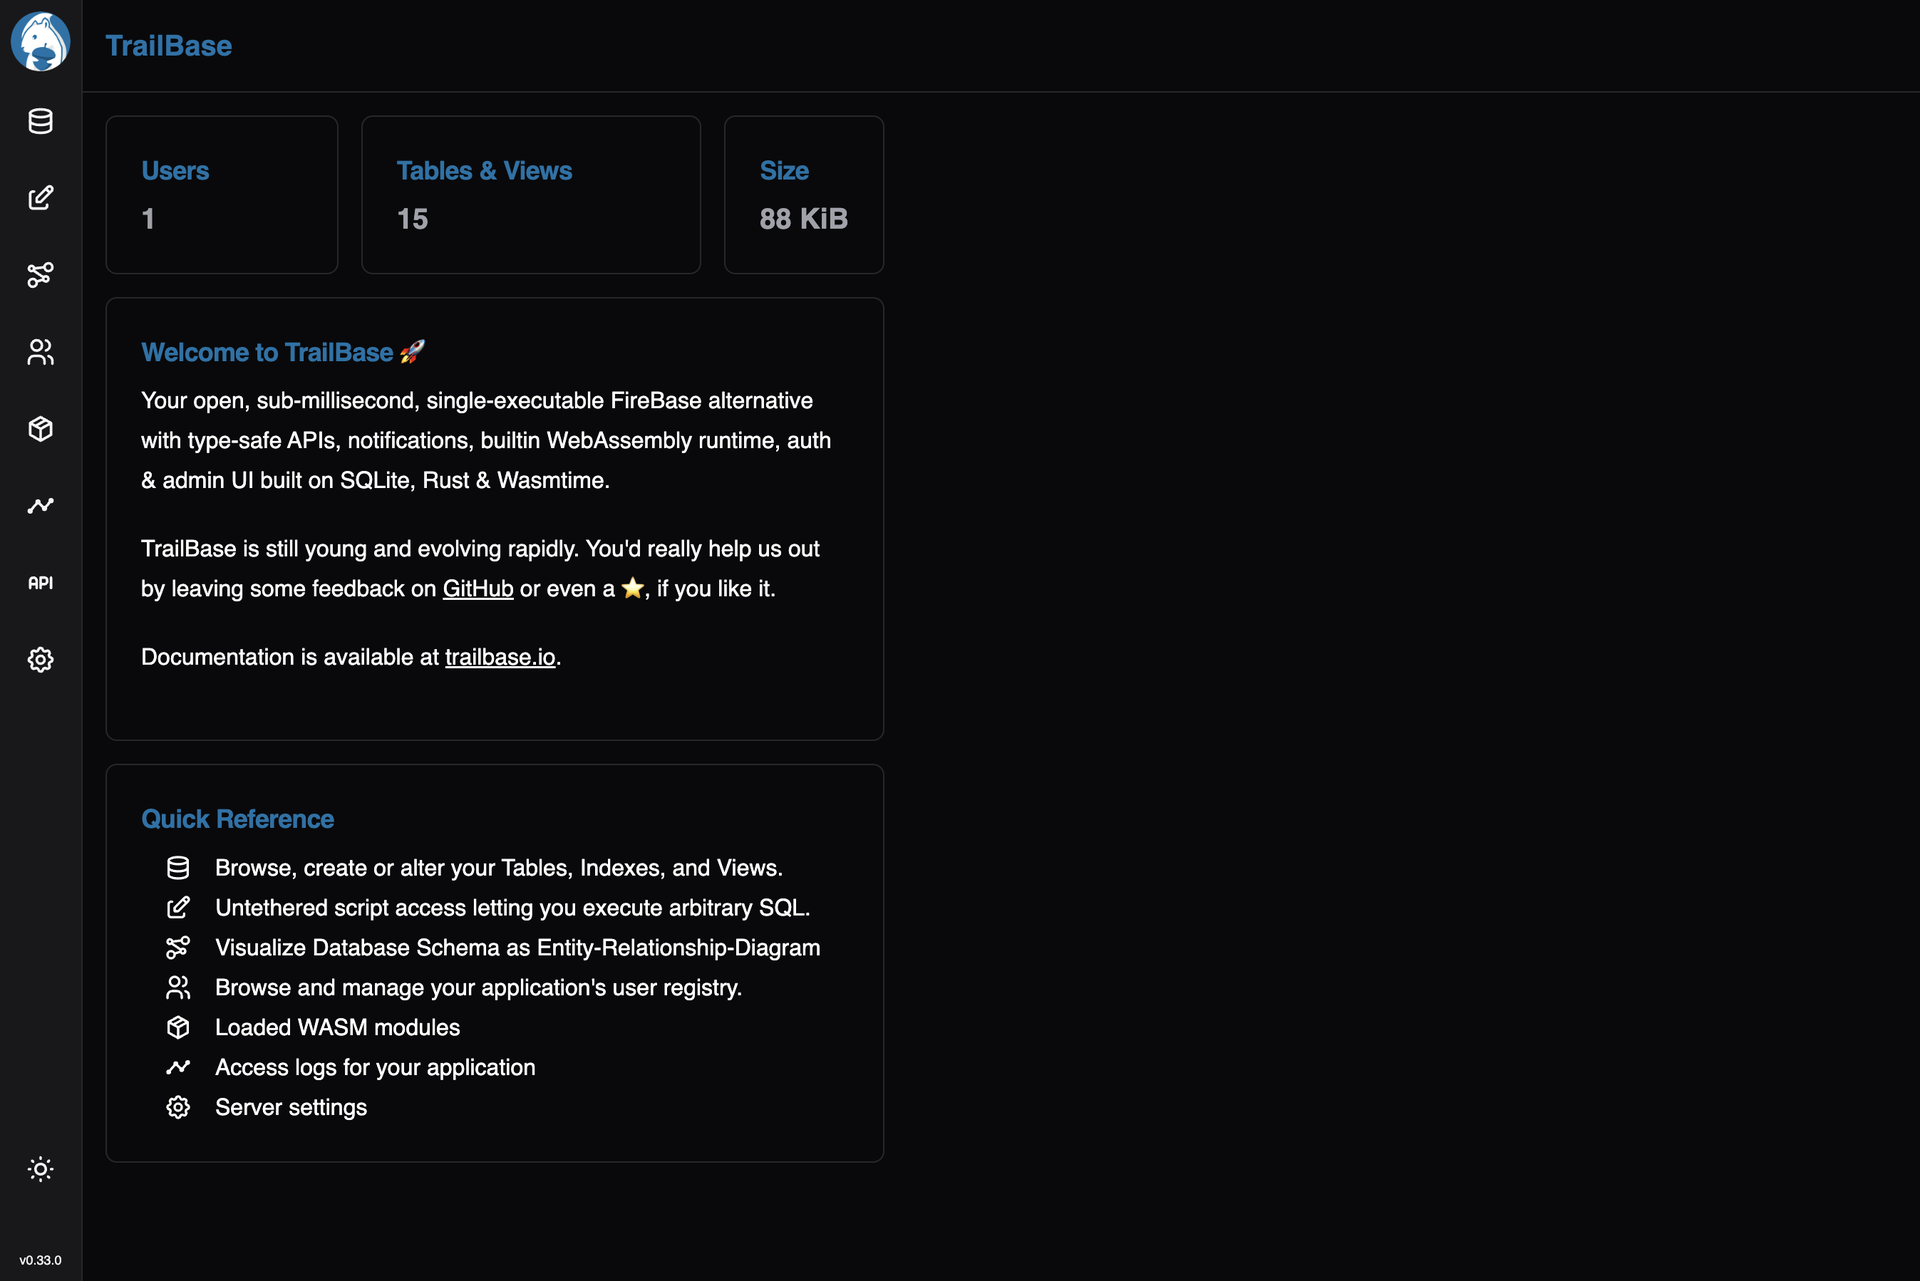
Task: Click users icon in Quick Reference list
Action: (178, 988)
